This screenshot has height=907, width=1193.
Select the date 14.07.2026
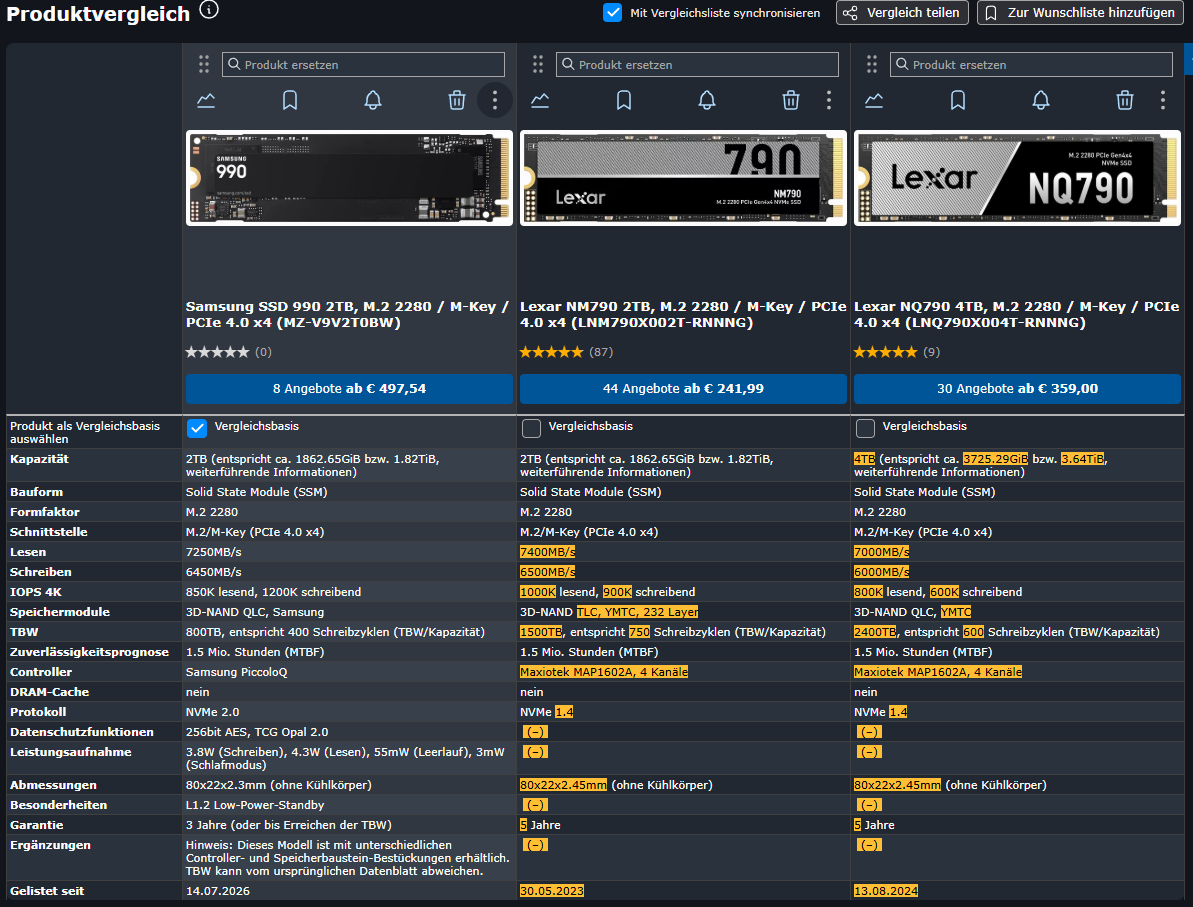[x=218, y=892]
